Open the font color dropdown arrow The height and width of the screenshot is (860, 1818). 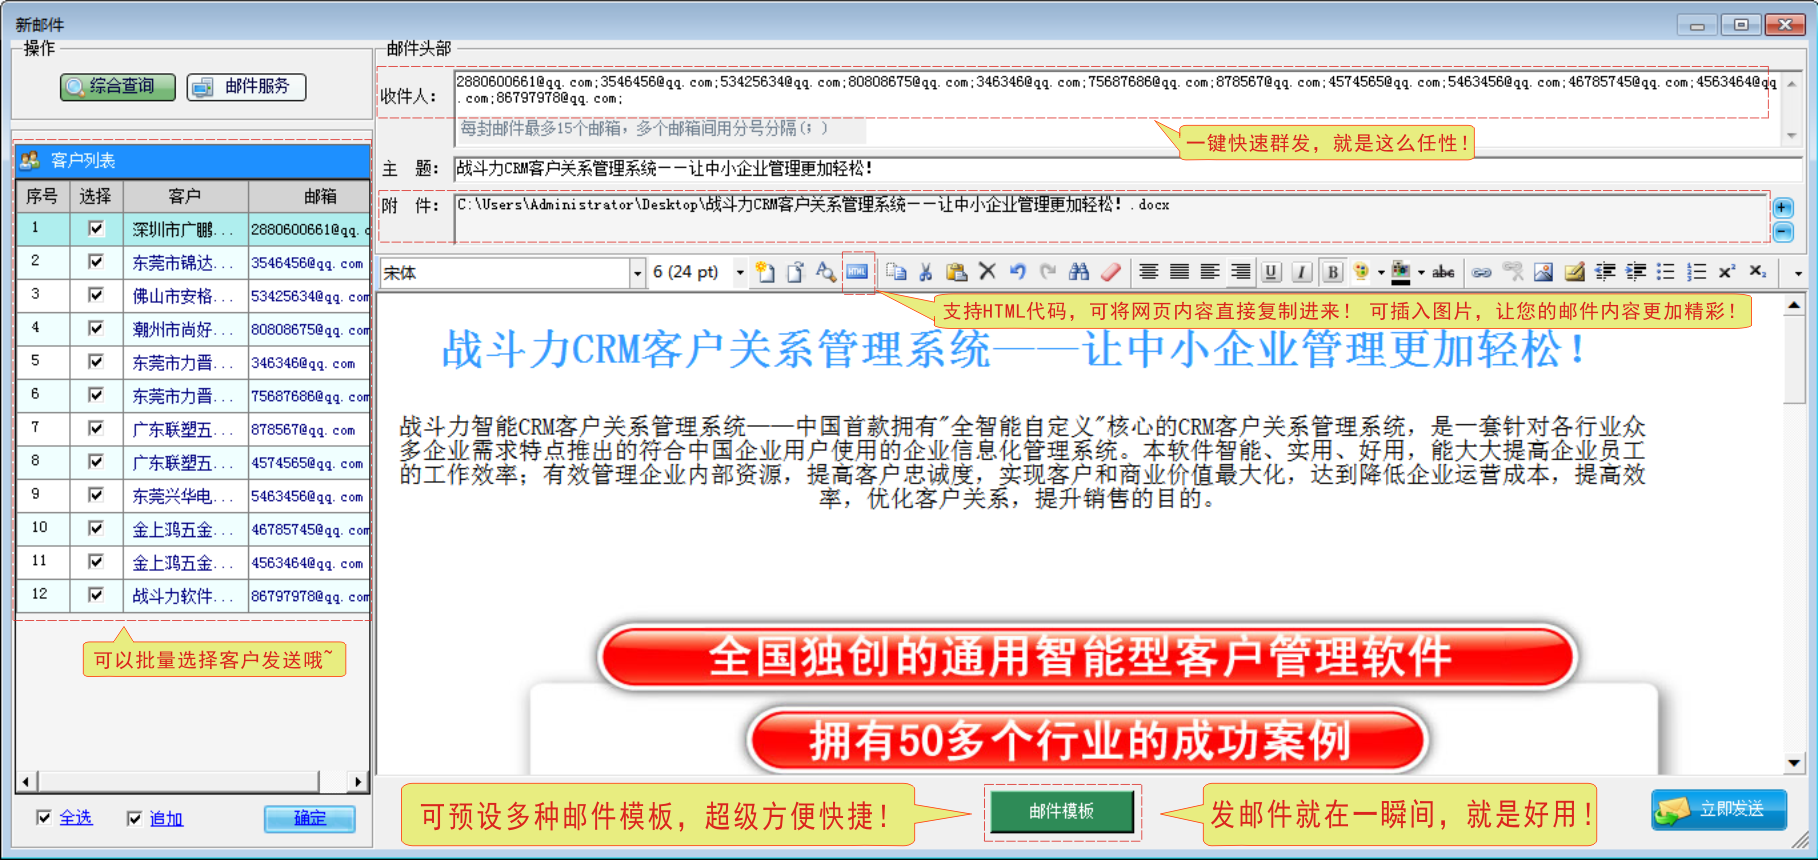pos(1381,272)
